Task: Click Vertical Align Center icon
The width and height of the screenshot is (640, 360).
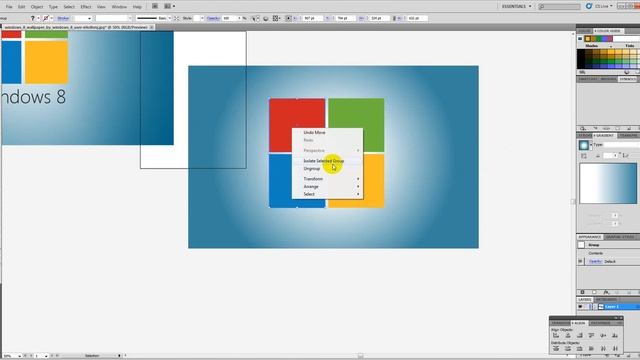Action: pos(603,336)
